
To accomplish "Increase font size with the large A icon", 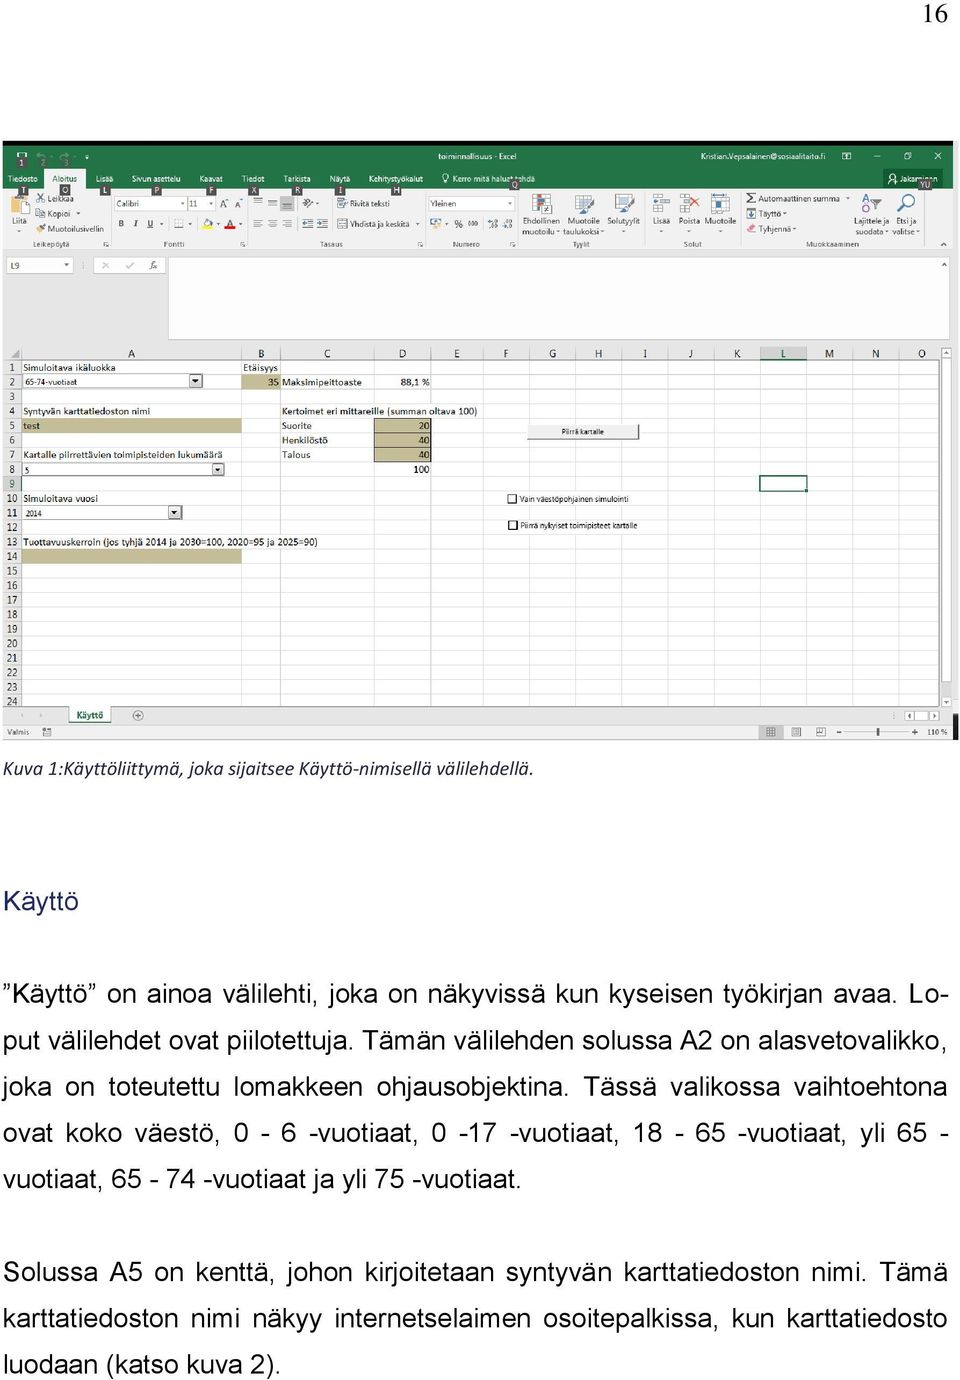I will tap(224, 203).
